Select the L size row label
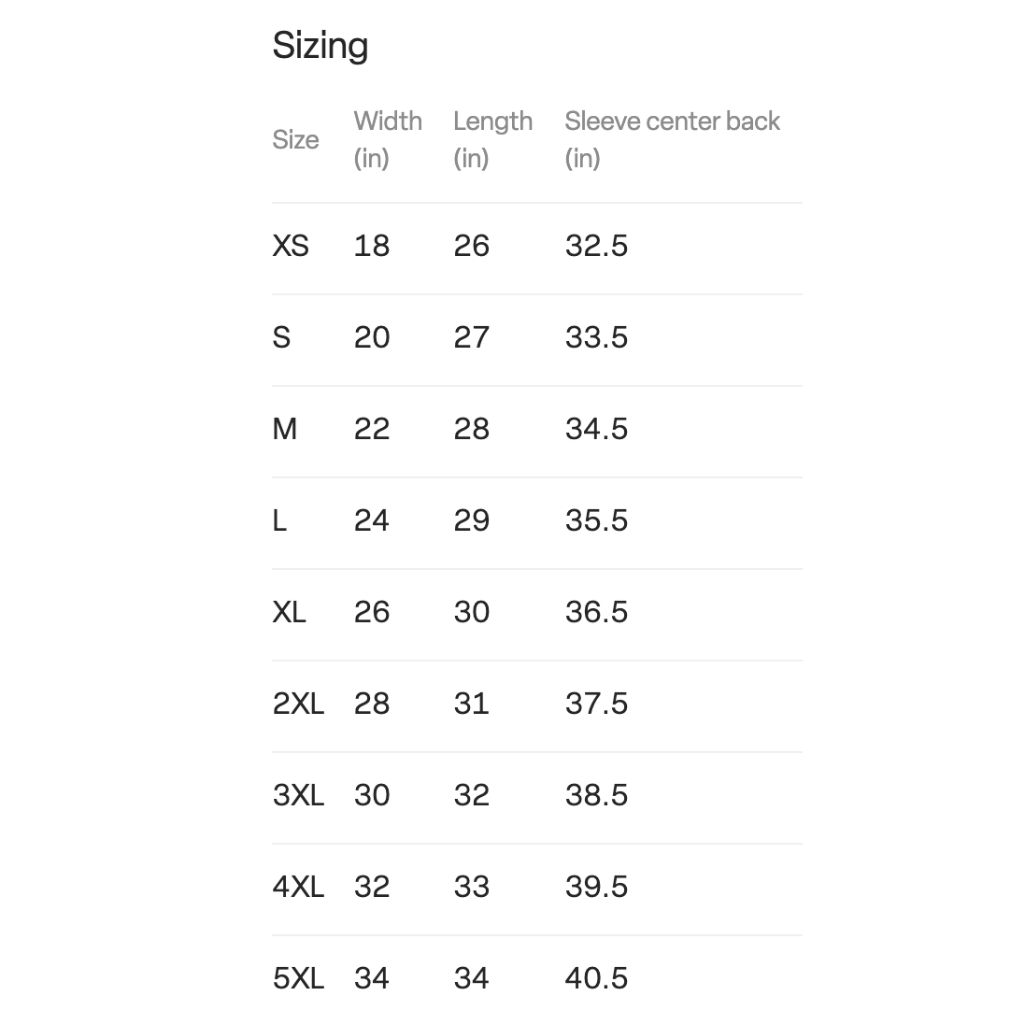This screenshot has height=1024, width=1024. [280, 521]
